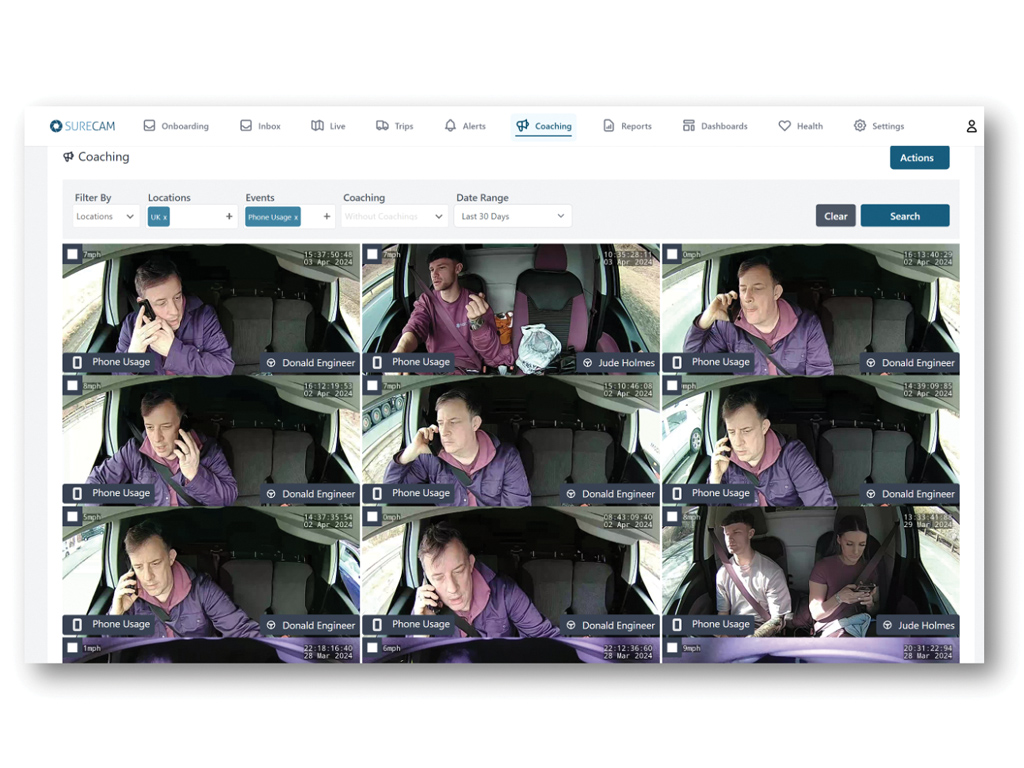
Task: Click the Health heart icon
Action: [x=784, y=125]
